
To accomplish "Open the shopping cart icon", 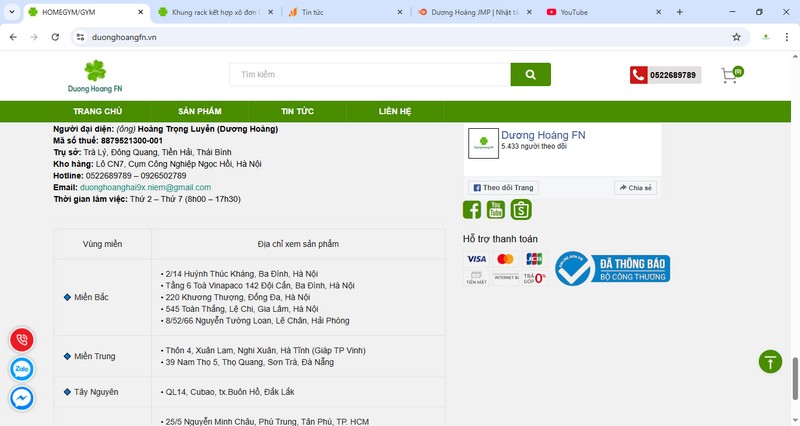I will click(730, 76).
